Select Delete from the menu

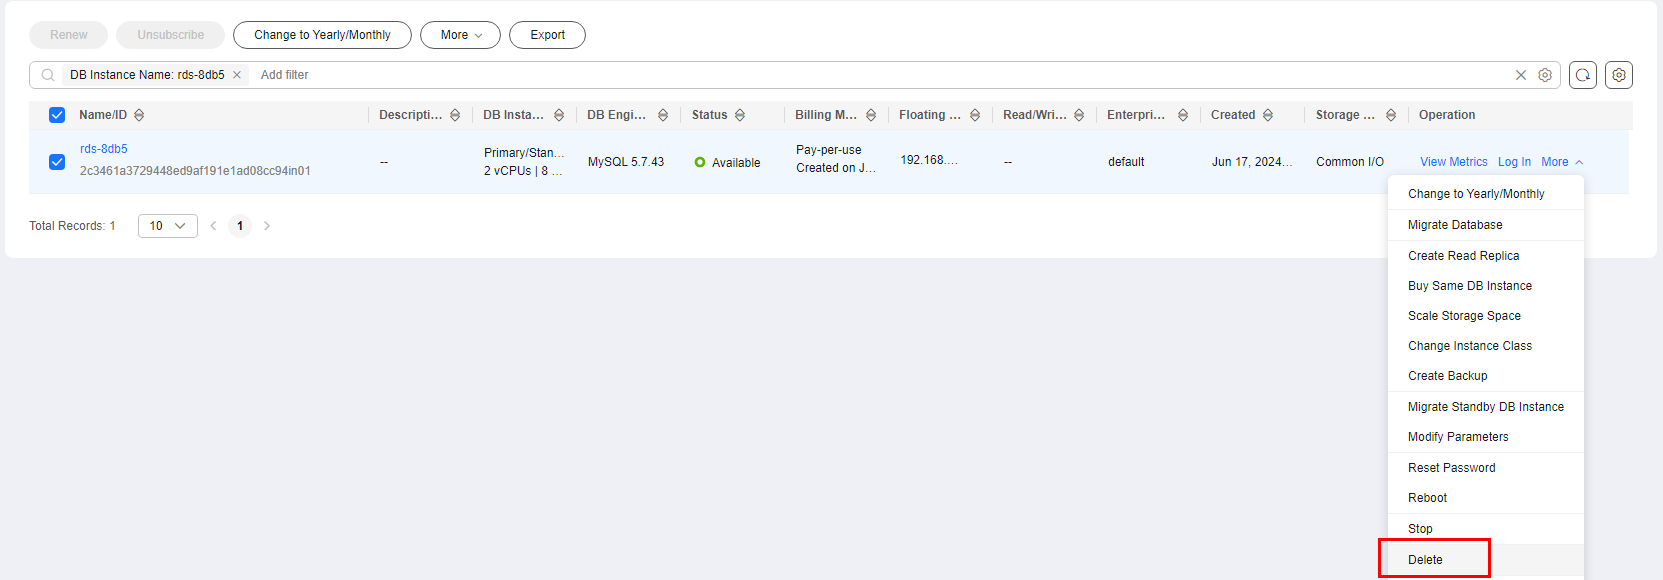1486,560
